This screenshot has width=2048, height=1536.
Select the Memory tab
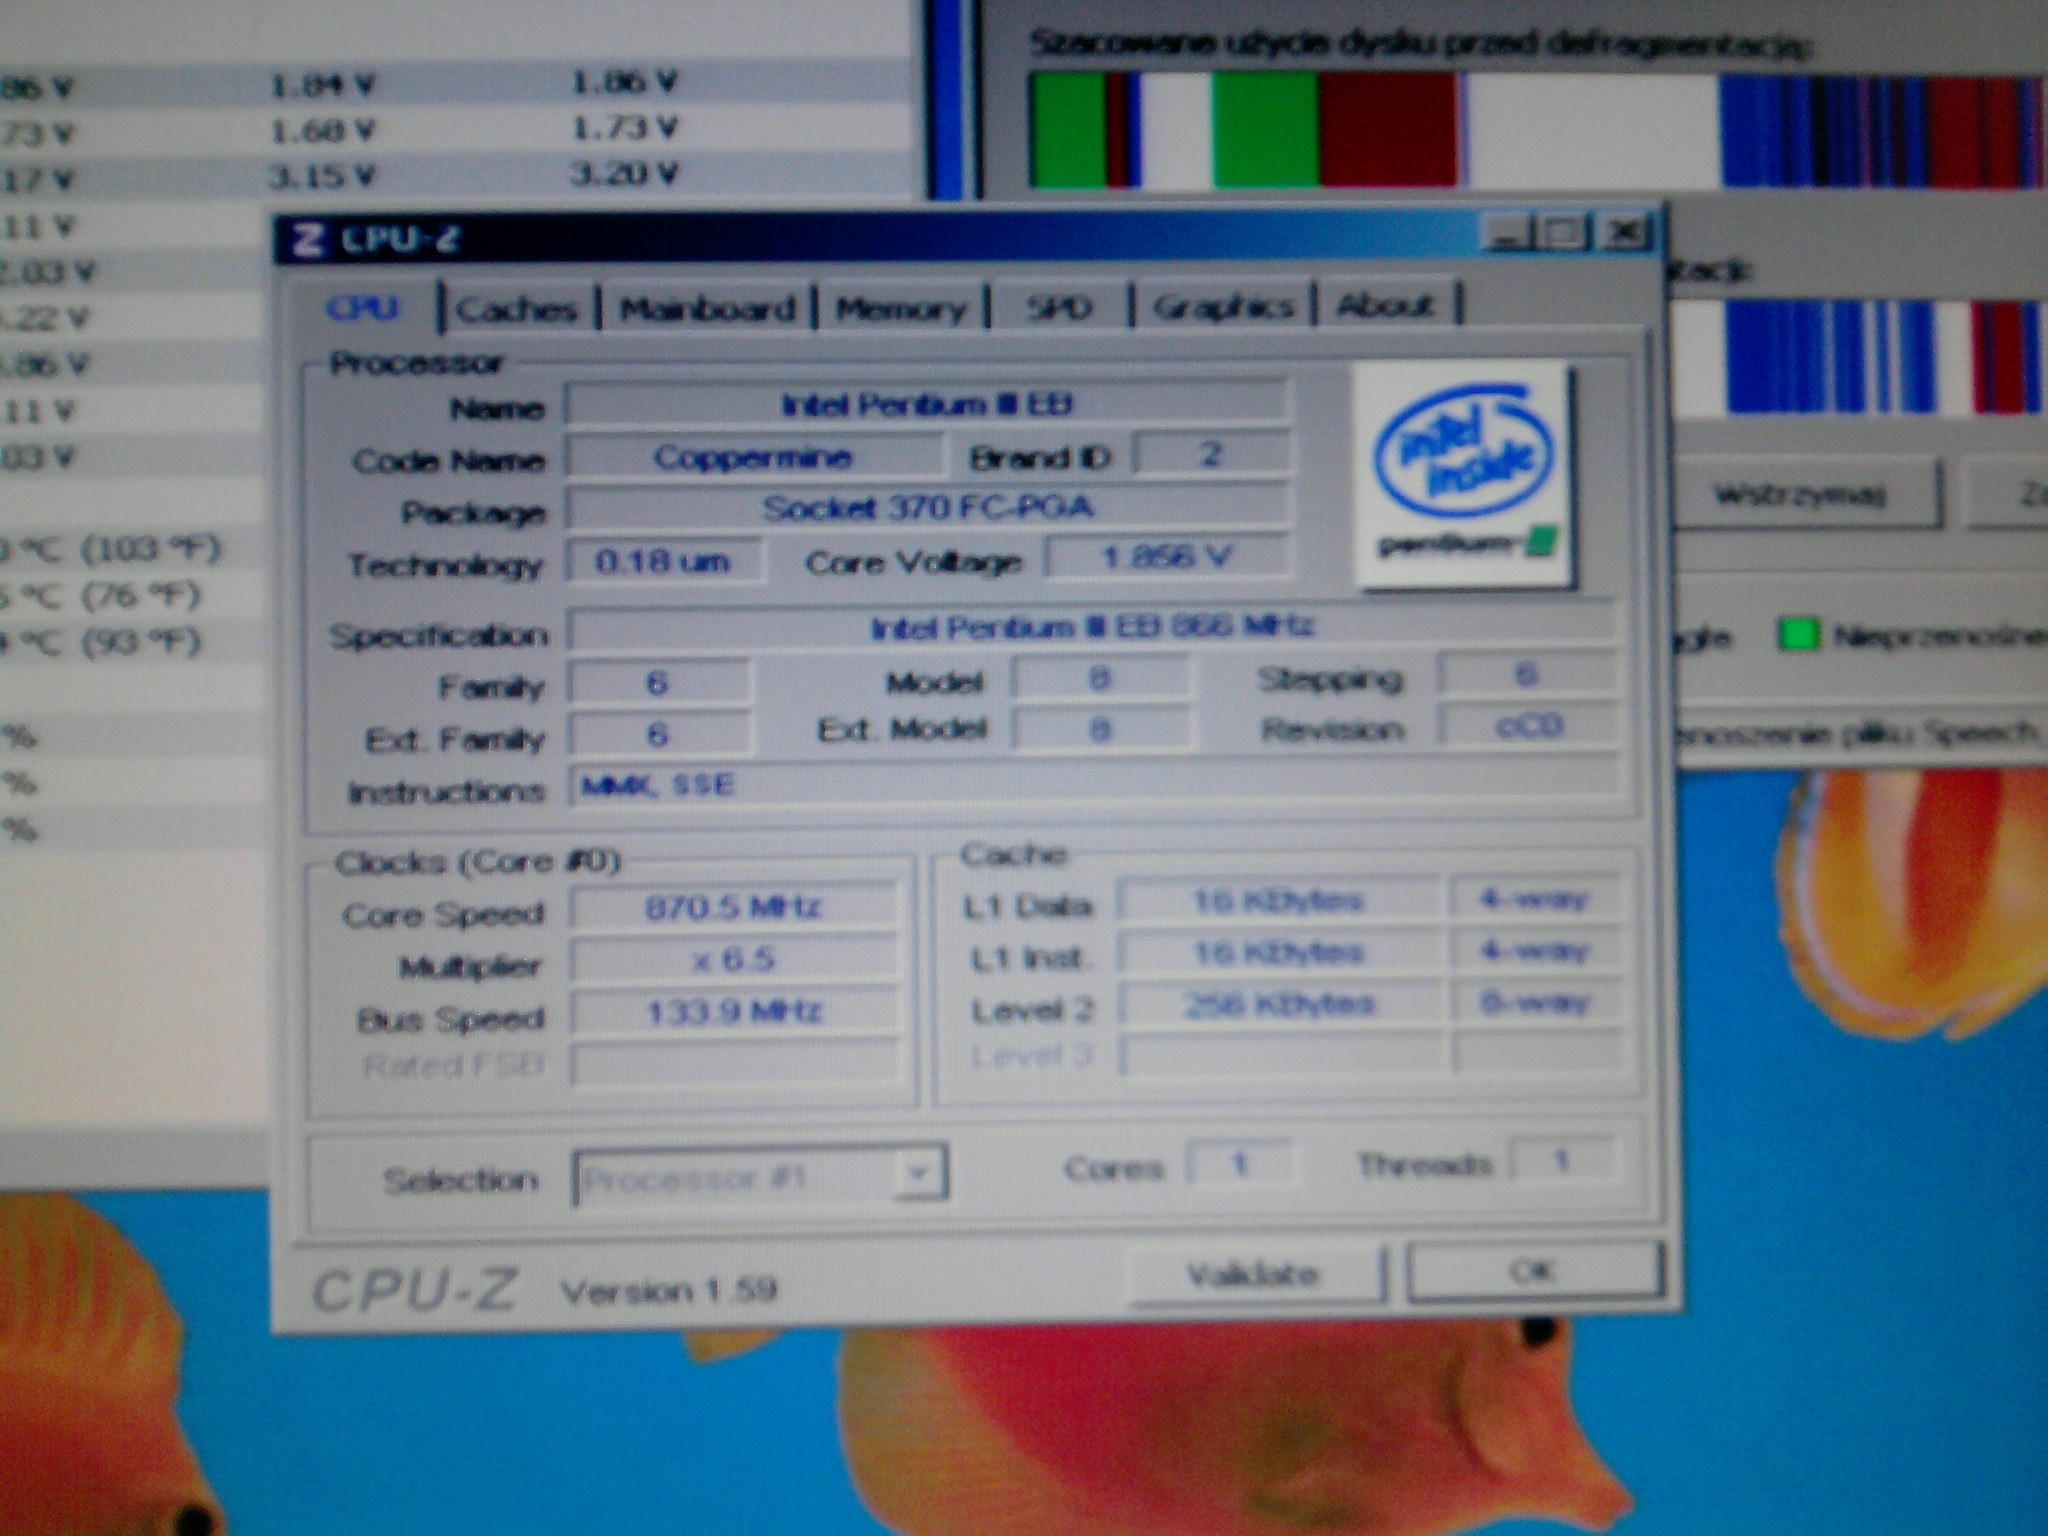click(901, 308)
